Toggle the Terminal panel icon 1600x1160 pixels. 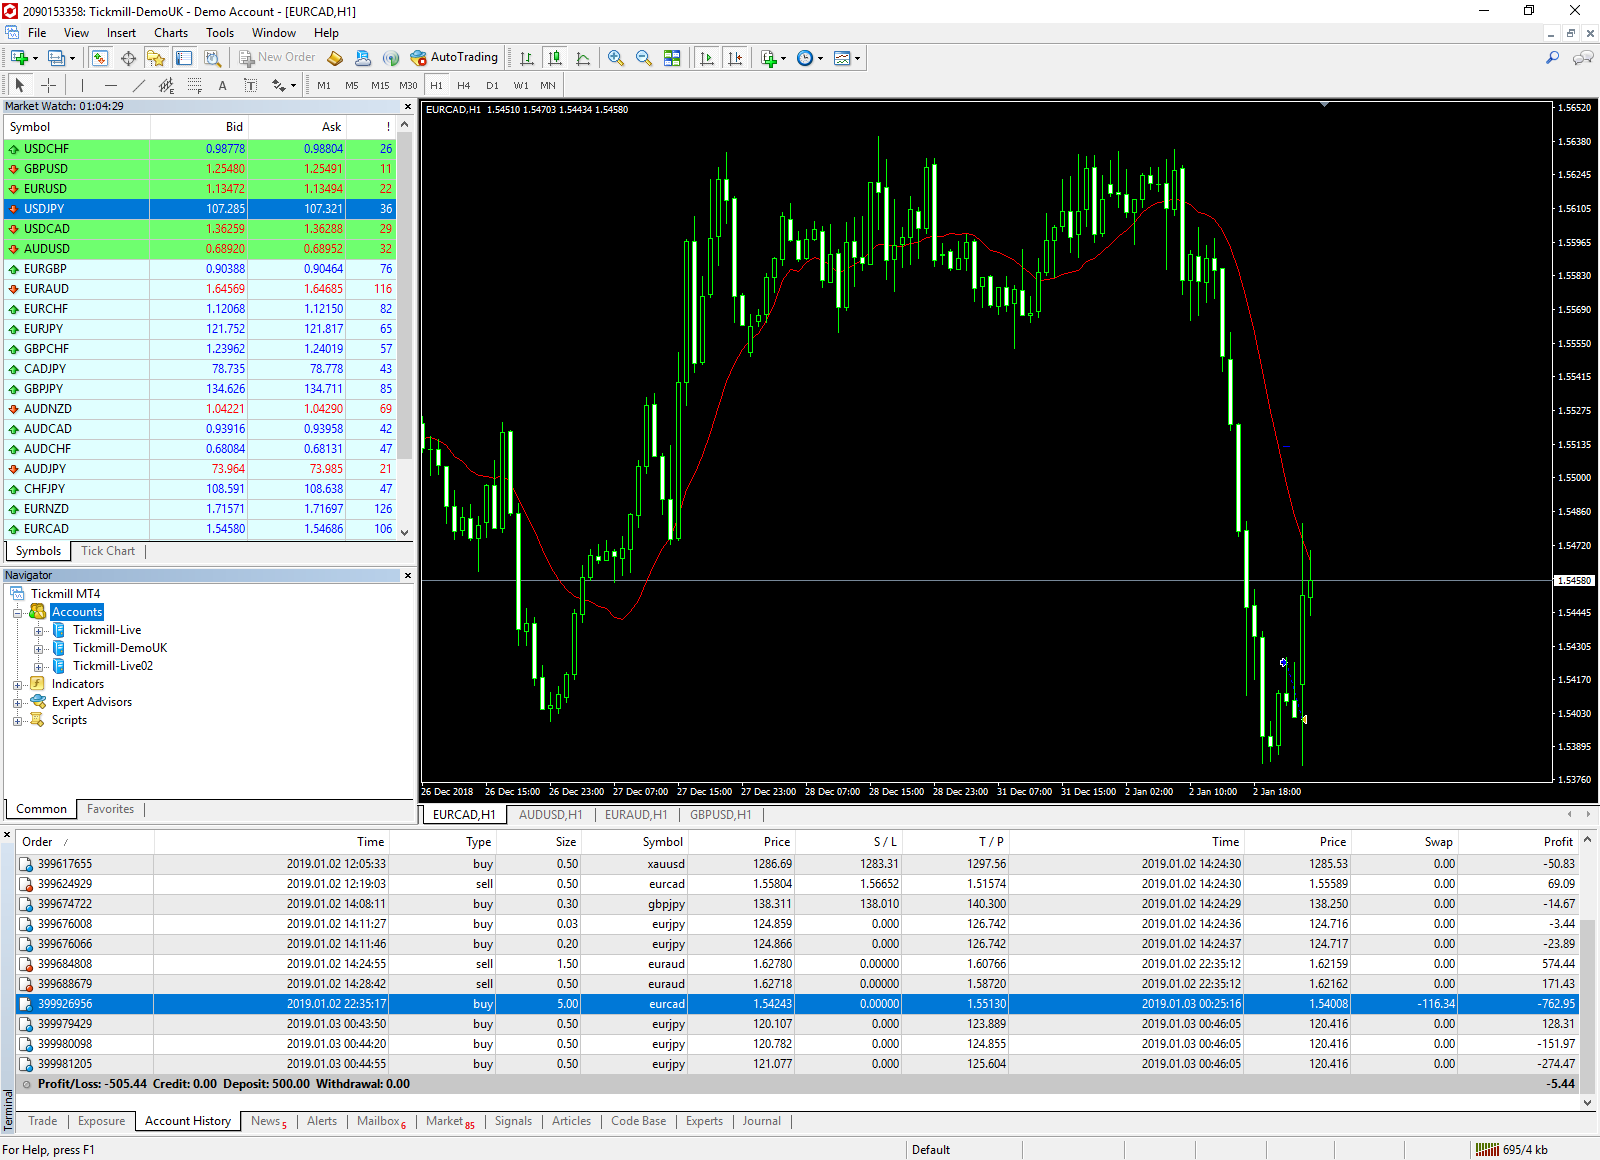[184, 58]
